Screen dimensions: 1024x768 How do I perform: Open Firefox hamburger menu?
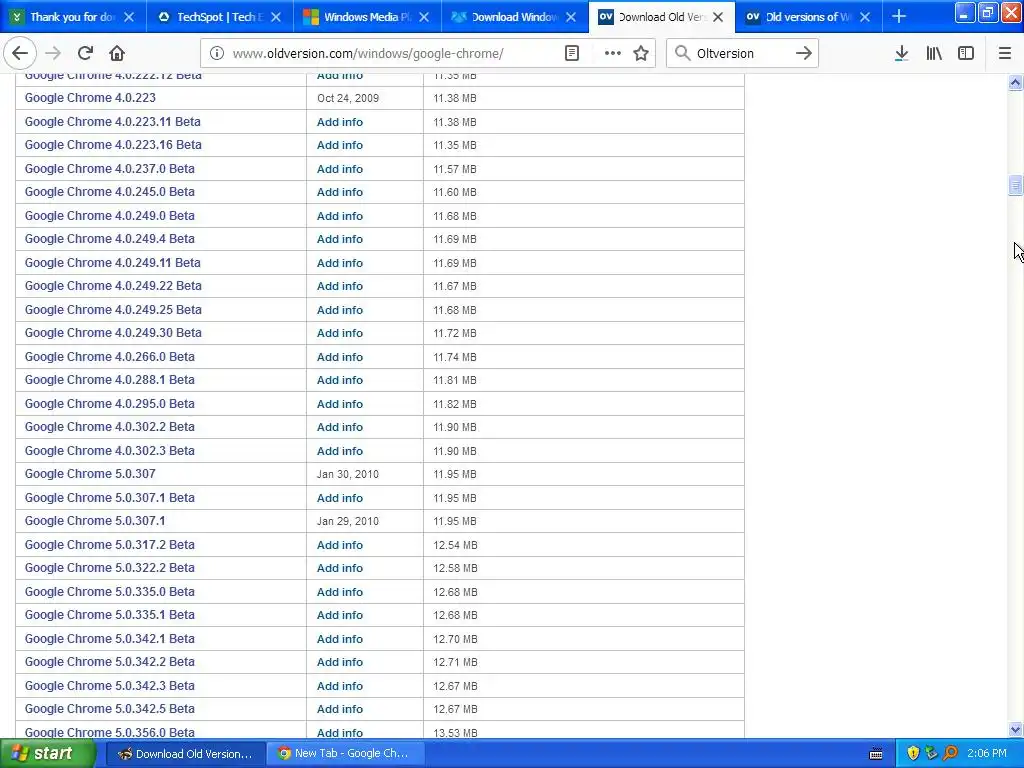click(1004, 54)
